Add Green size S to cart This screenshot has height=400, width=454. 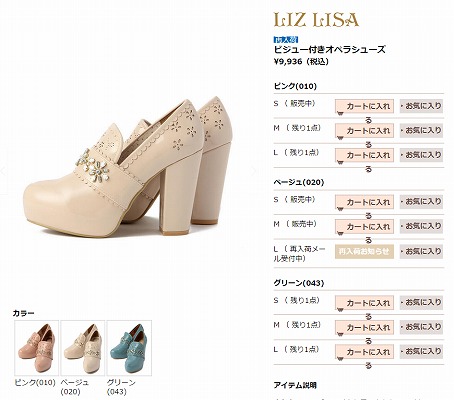click(364, 303)
